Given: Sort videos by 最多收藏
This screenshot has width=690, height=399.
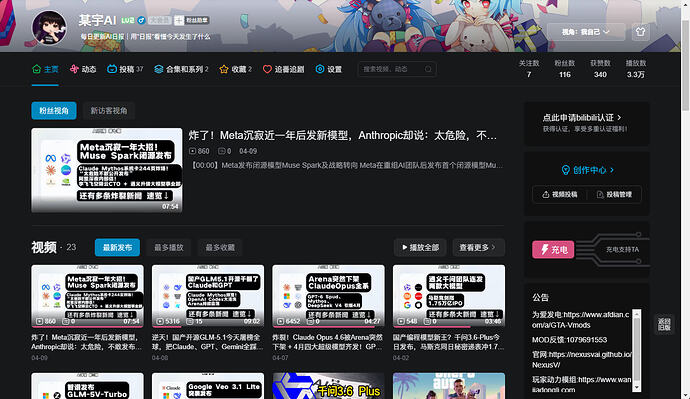Looking at the screenshot, I should (220, 248).
